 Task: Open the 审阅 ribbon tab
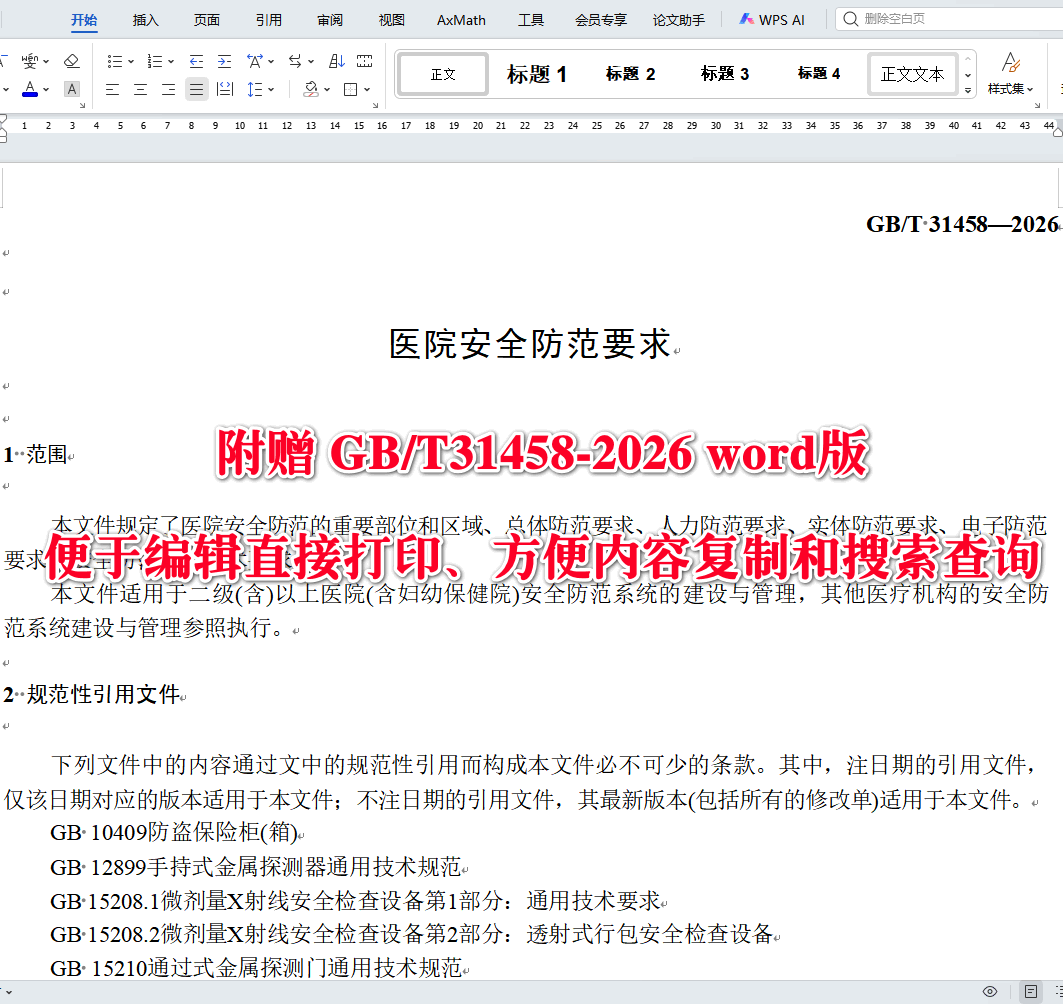[330, 19]
